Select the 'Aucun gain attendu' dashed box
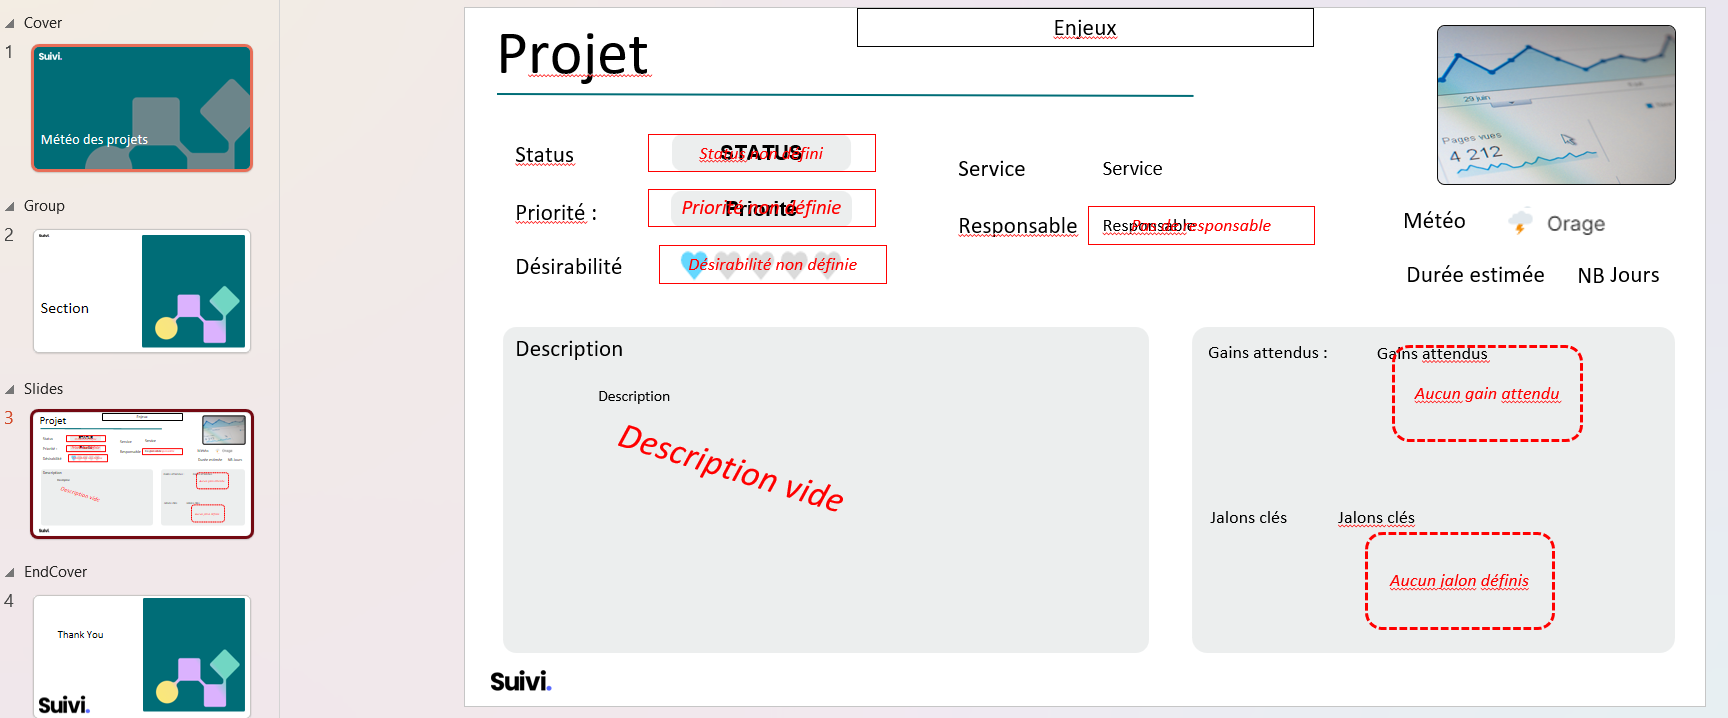The width and height of the screenshot is (1728, 718). coord(1487,394)
